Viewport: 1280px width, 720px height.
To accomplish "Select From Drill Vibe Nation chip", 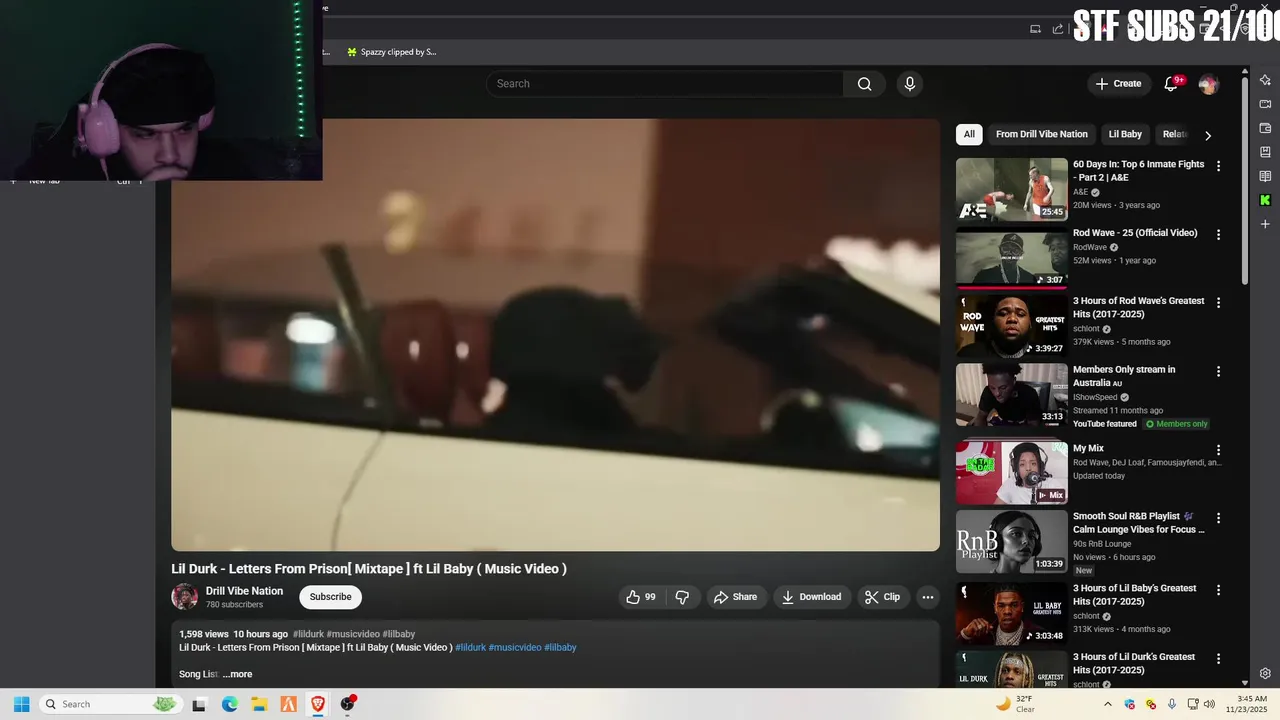I will tap(1042, 134).
